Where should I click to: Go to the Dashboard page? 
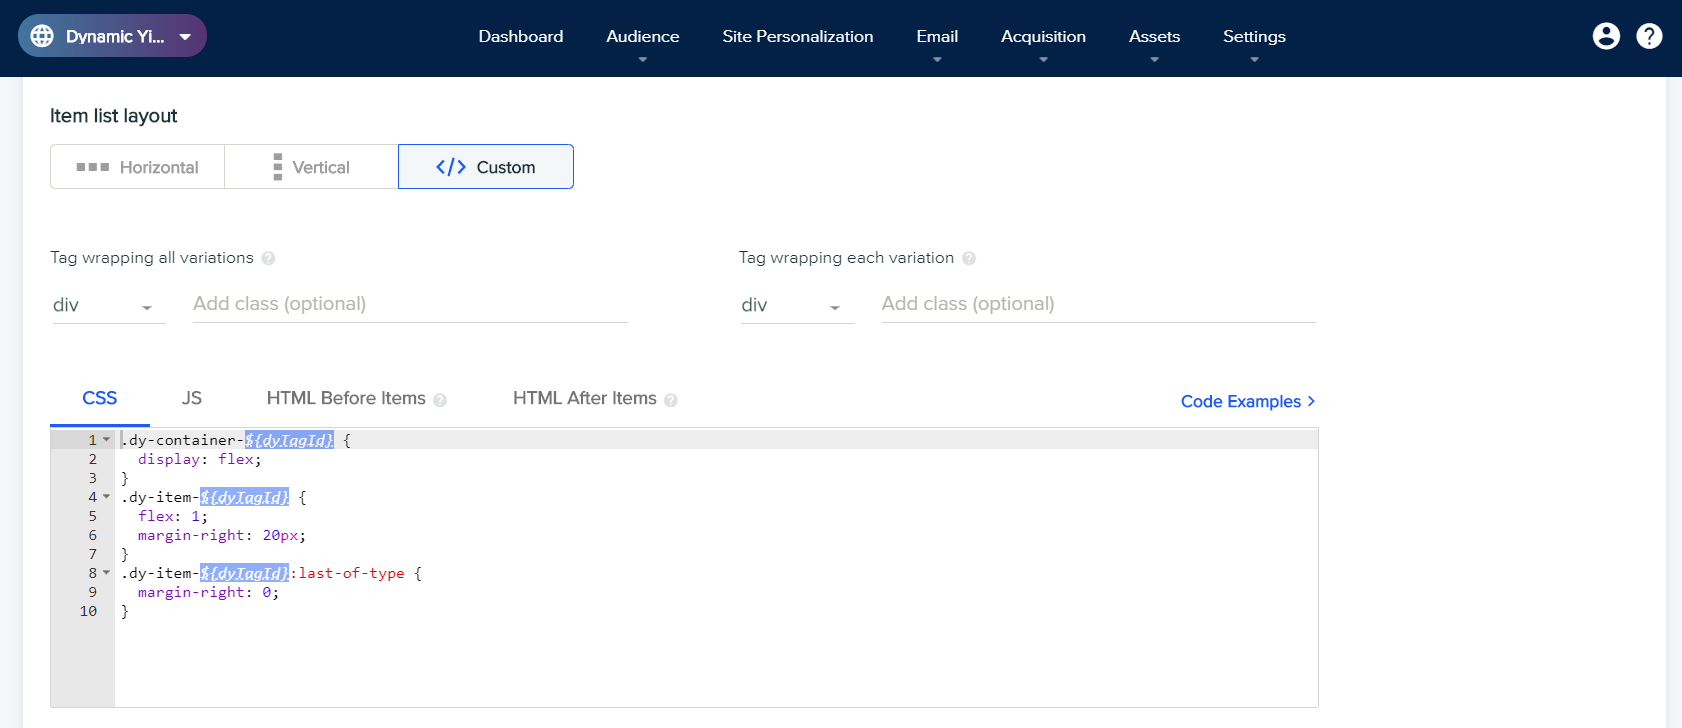coord(521,36)
